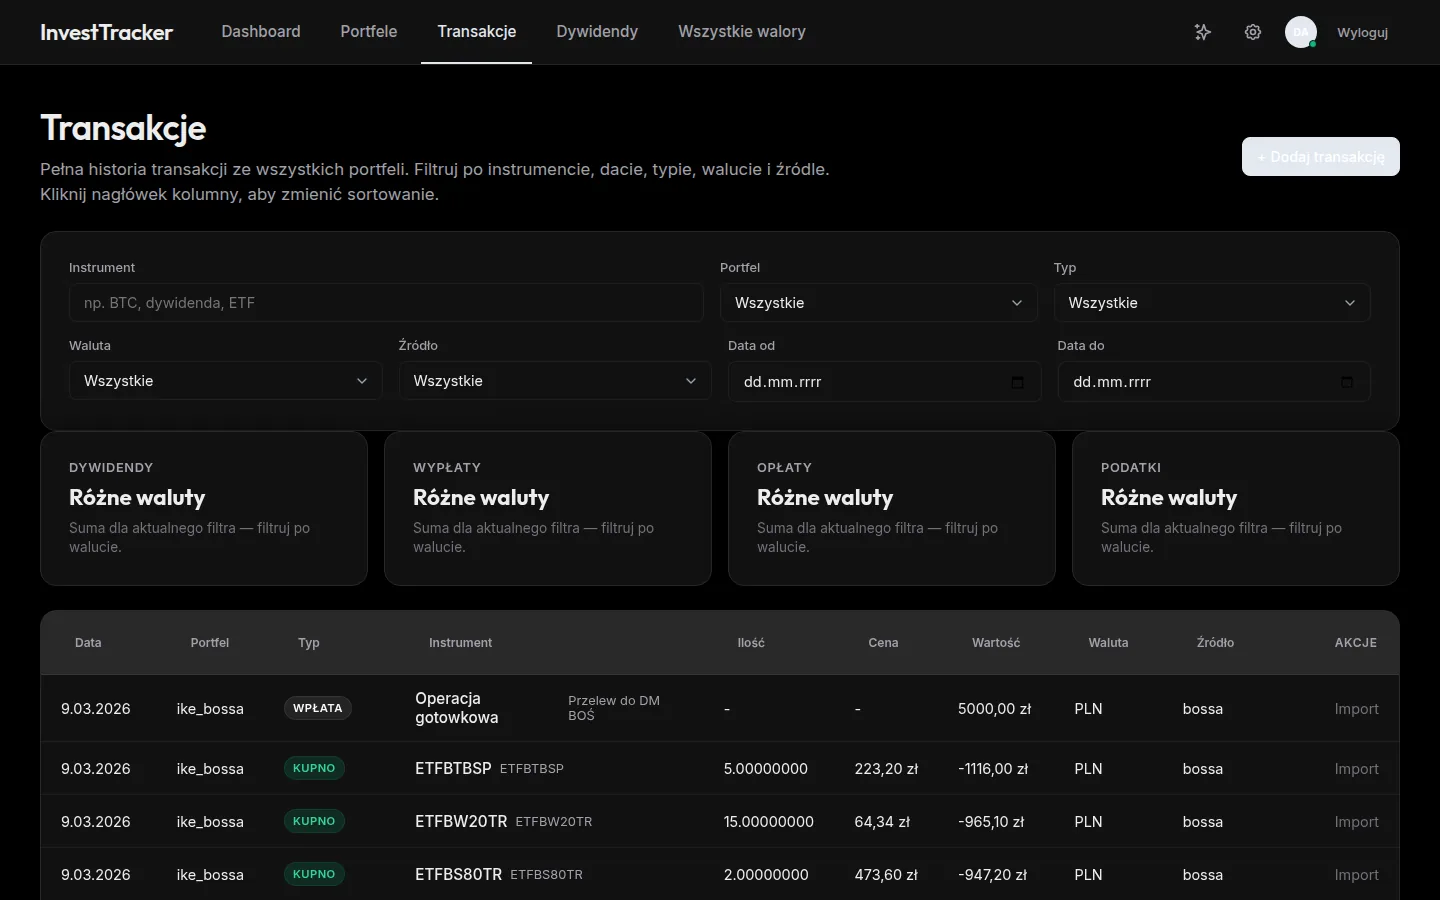Viewport: 1440px width, 900px height.
Task: Open the settings gear icon
Action: click(1253, 32)
